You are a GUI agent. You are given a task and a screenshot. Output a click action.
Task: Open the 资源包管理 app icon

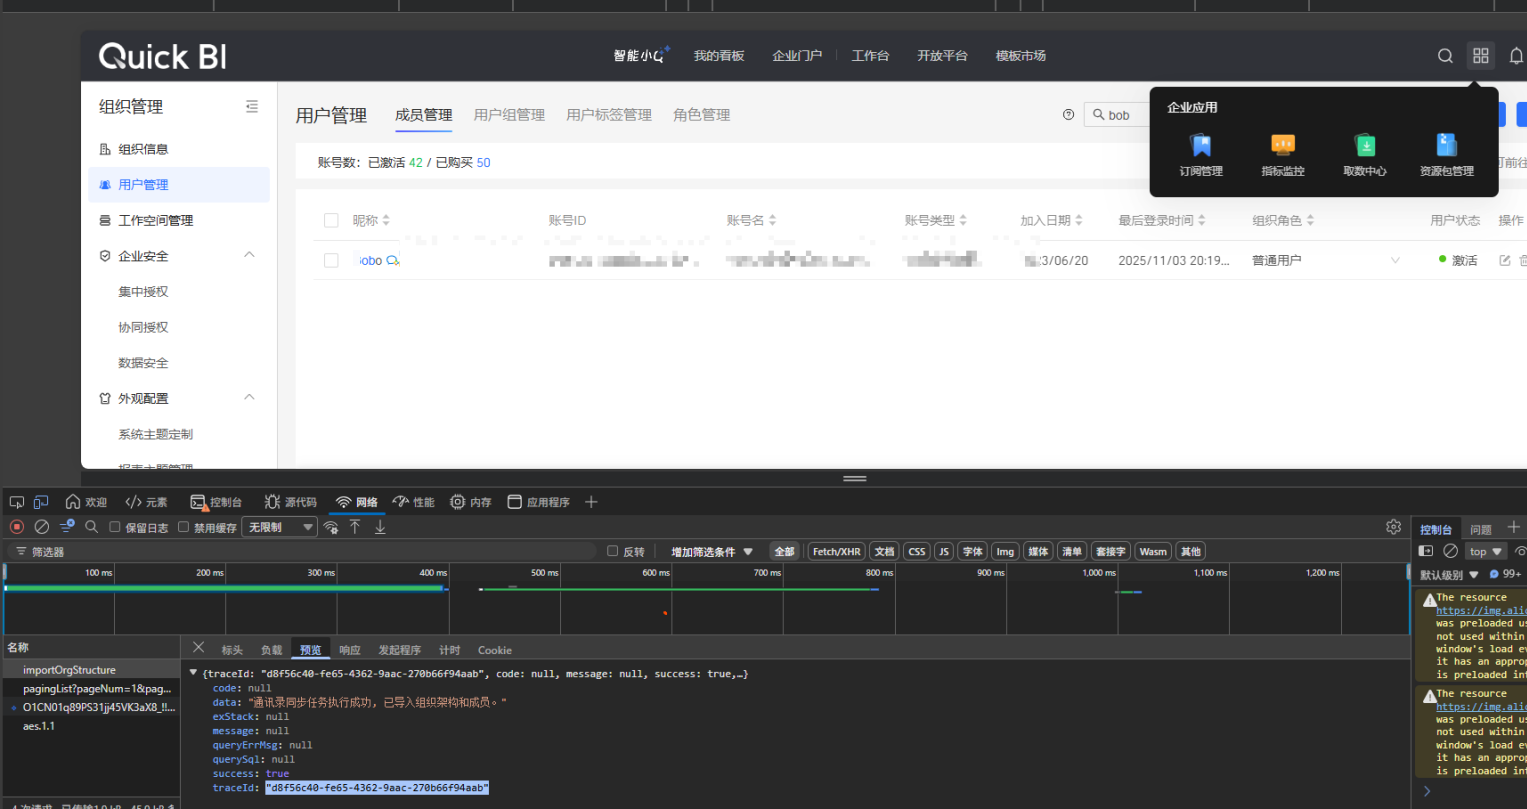[x=1446, y=155]
